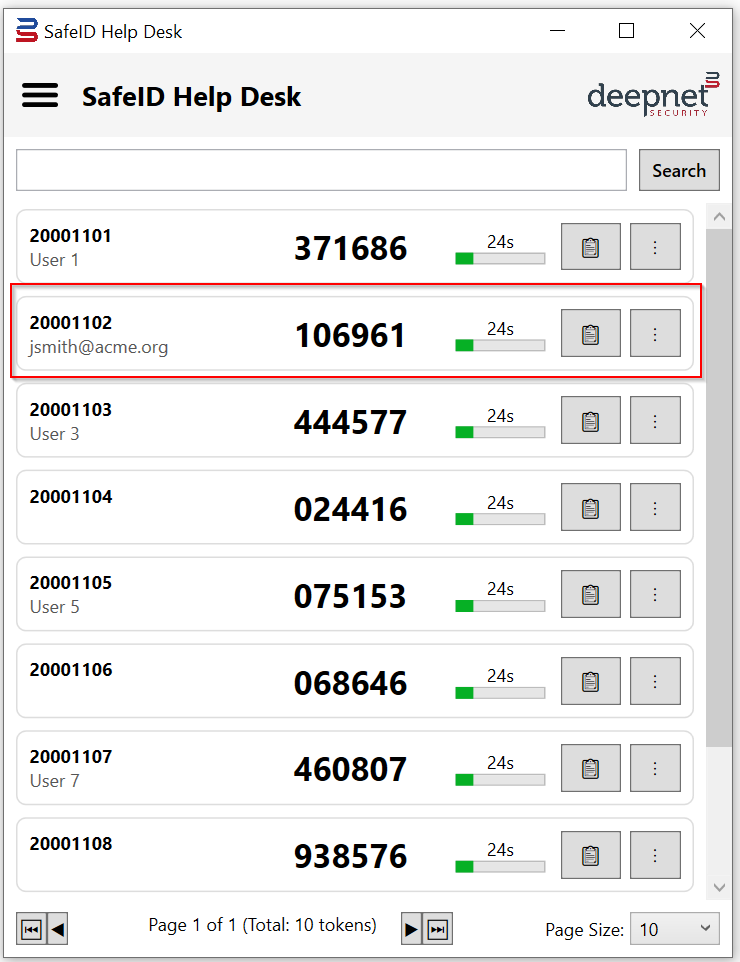The image size is (740, 962).
Task: Copy OTP code for token 20001104
Action: [x=590, y=507]
